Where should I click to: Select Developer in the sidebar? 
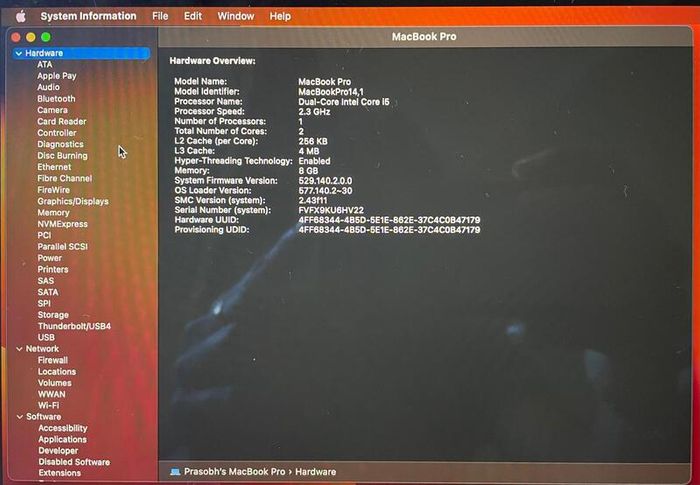pyautogui.click(x=58, y=451)
